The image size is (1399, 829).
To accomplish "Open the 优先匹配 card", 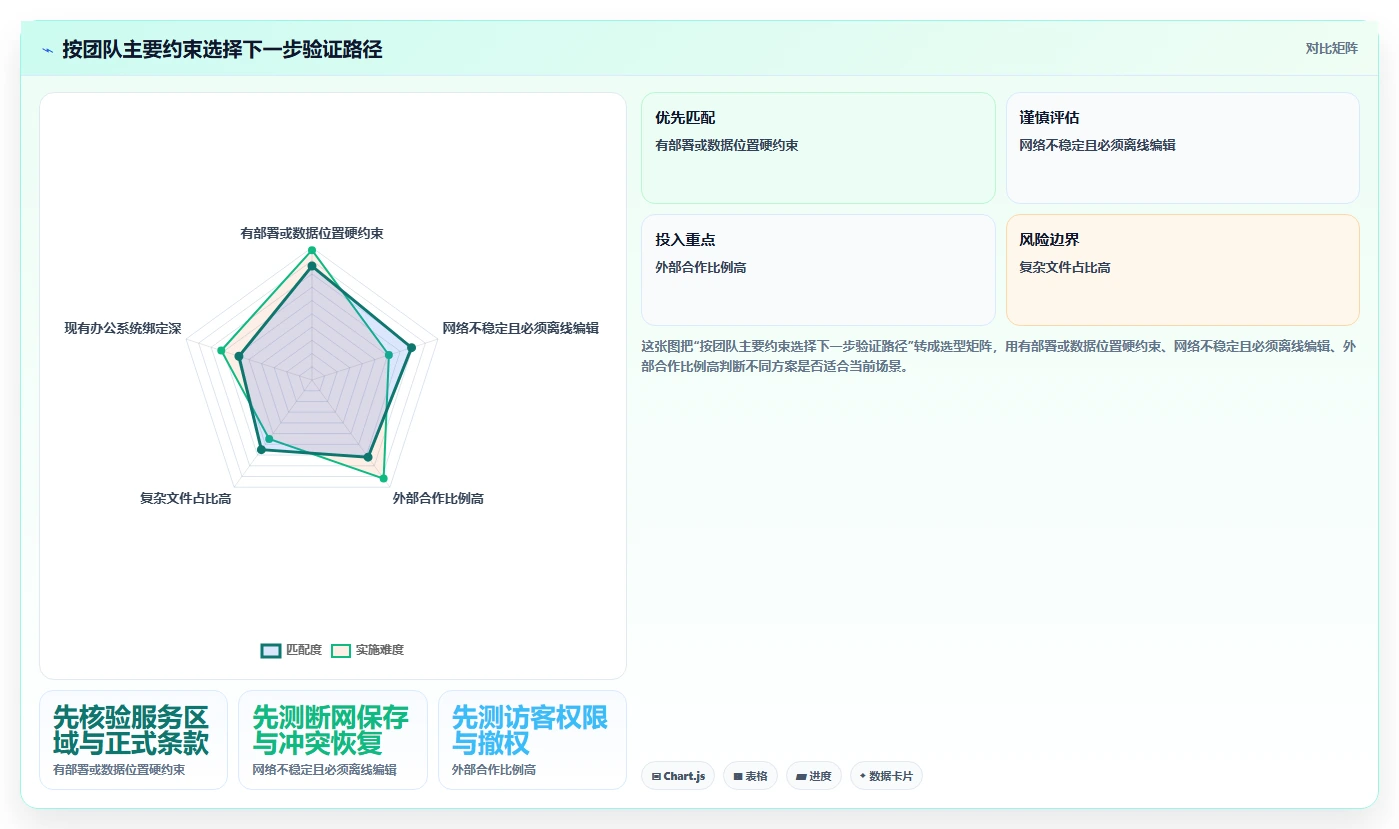I will coord(818,148).
